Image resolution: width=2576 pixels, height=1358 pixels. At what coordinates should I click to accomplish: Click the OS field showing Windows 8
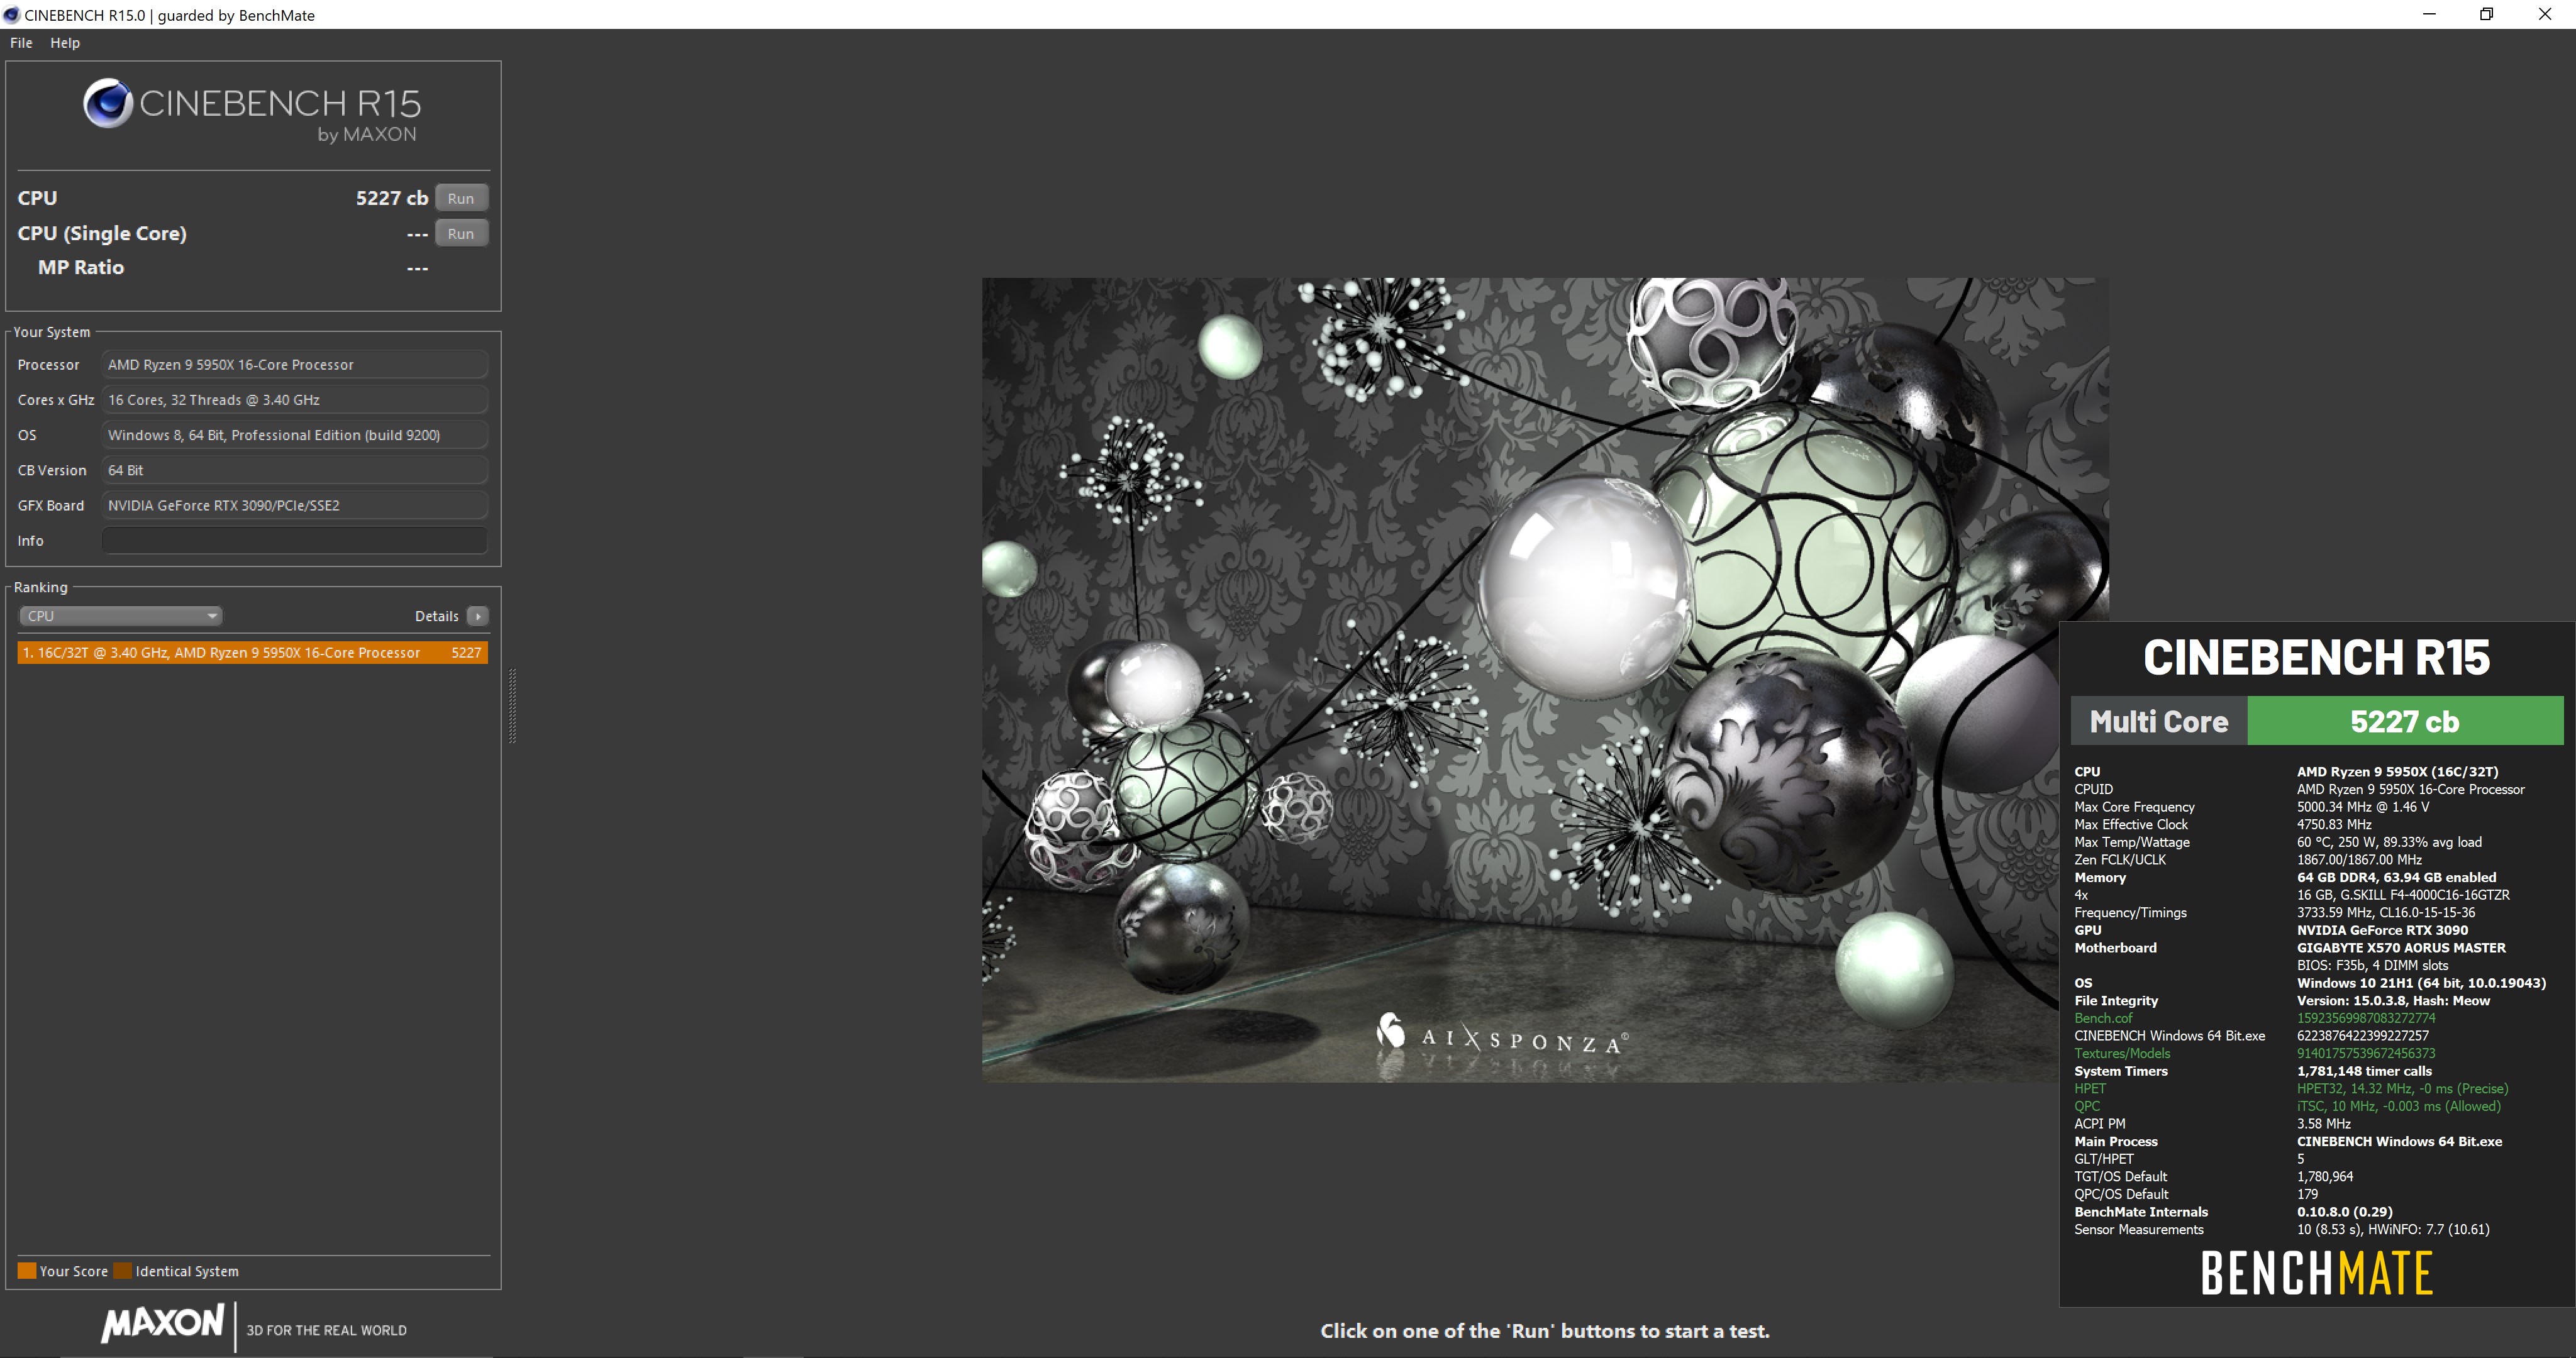[294, 435]
